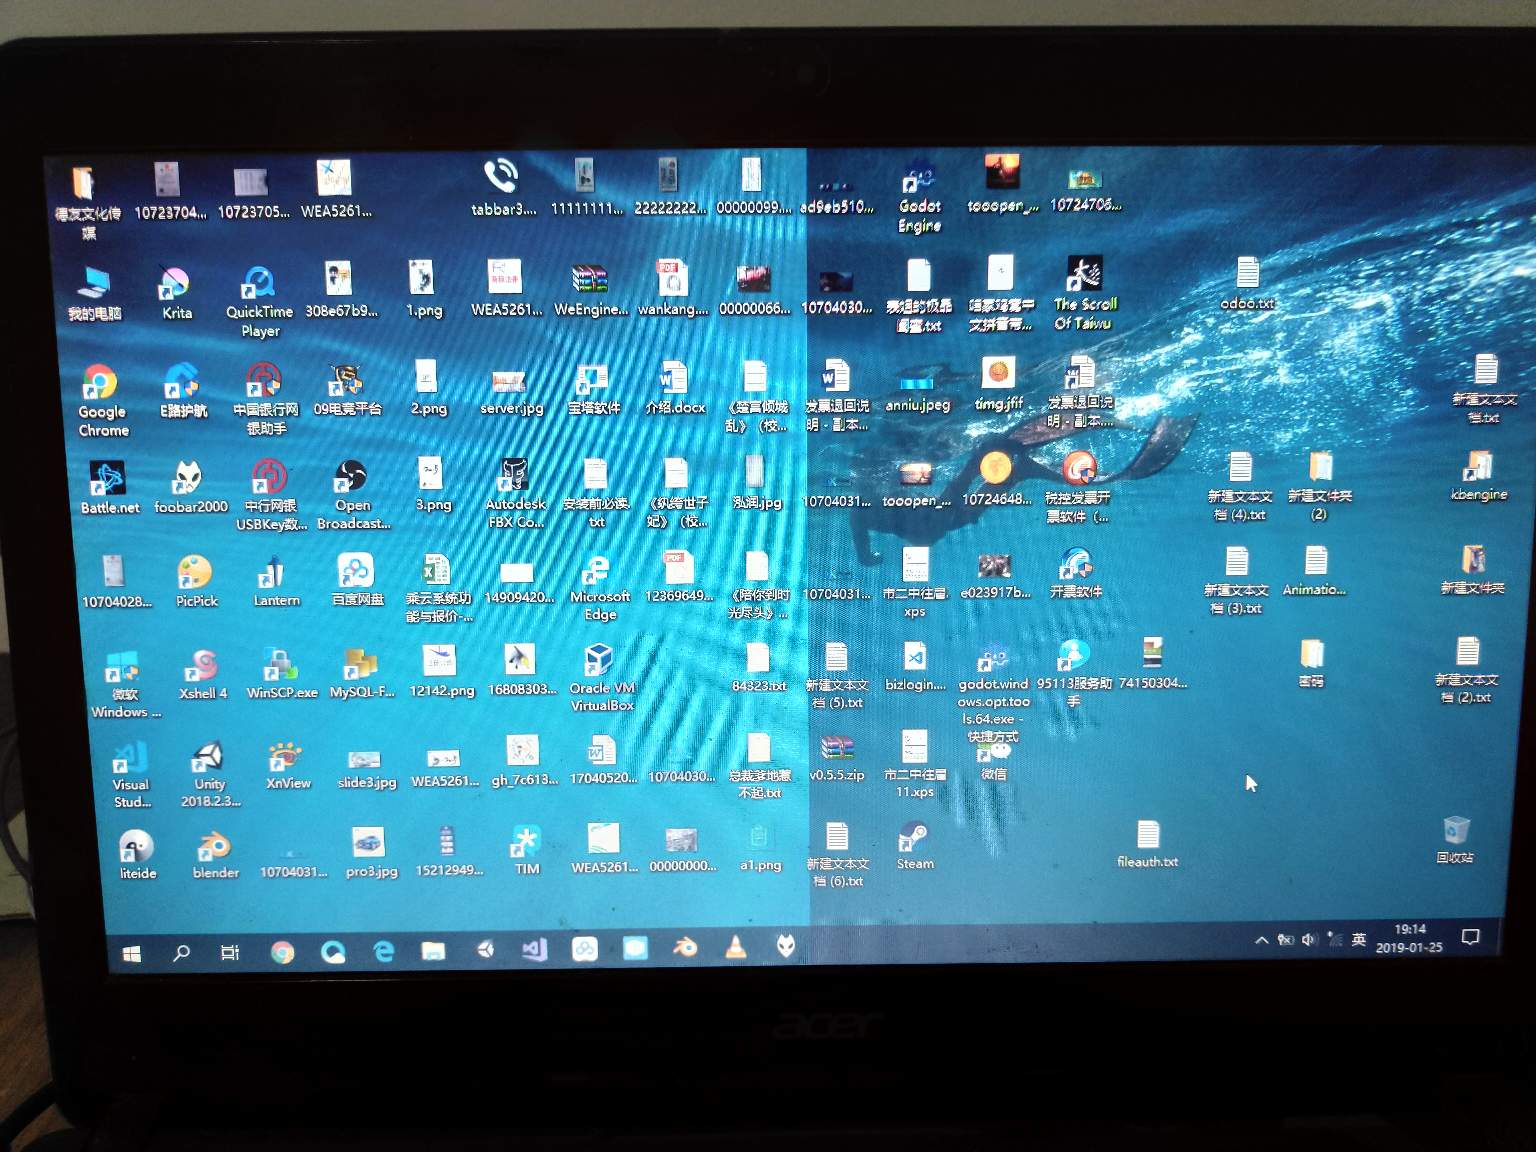
Task: Select the Oracle VM VirtualBox icon
Action: pyautogui.click(x=600, y=663)
